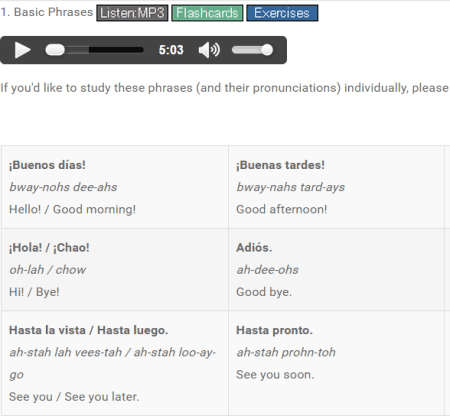The width and height of the screenshot is (450, 416).
Task: Click the 1. Basic Phrases heading
Action: coord(47,12)
